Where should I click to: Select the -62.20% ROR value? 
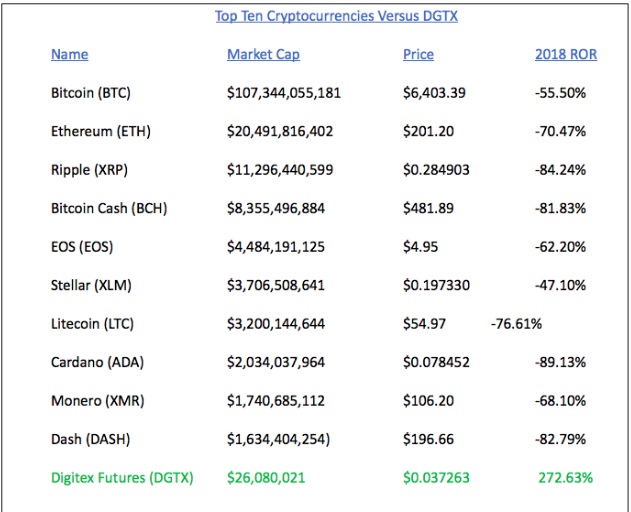[x=560, y=247]
